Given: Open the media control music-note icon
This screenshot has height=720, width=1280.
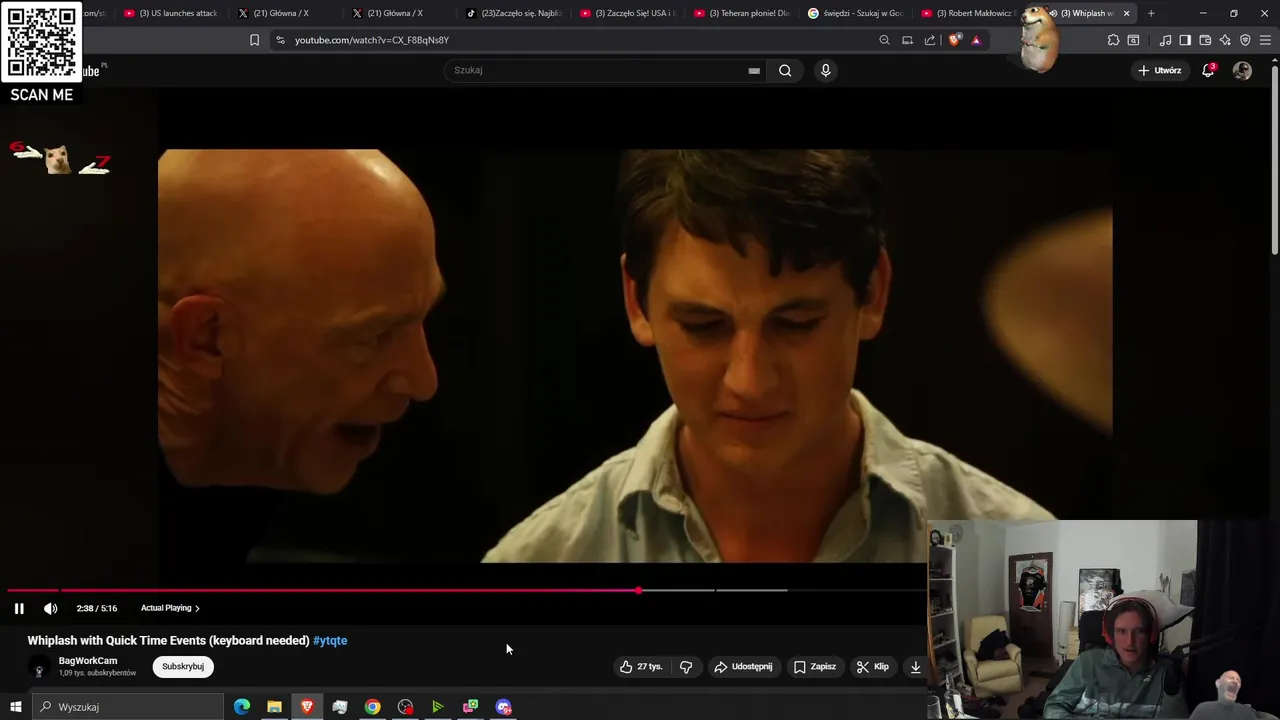Looking at the screenshot, I should [x=1165, y=40].
